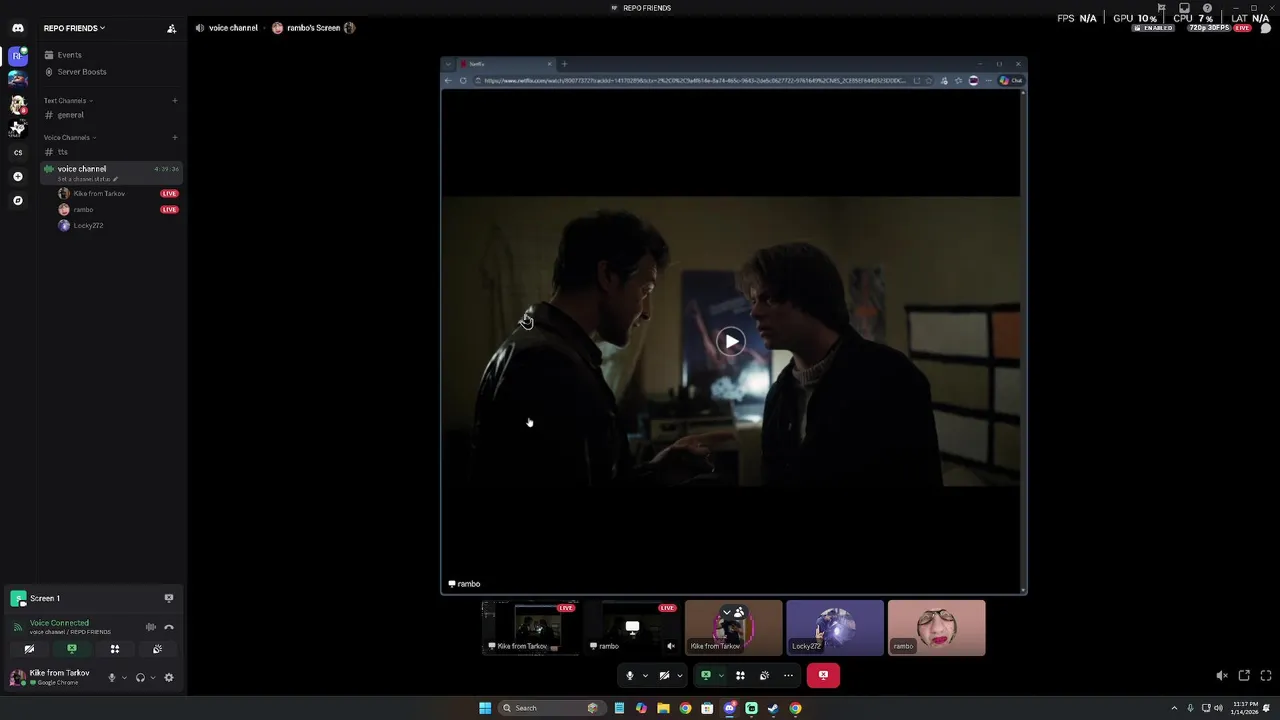Select Locky272 participant tile
The width and height of the screenshot is (1280, 720).
[835, 627]
